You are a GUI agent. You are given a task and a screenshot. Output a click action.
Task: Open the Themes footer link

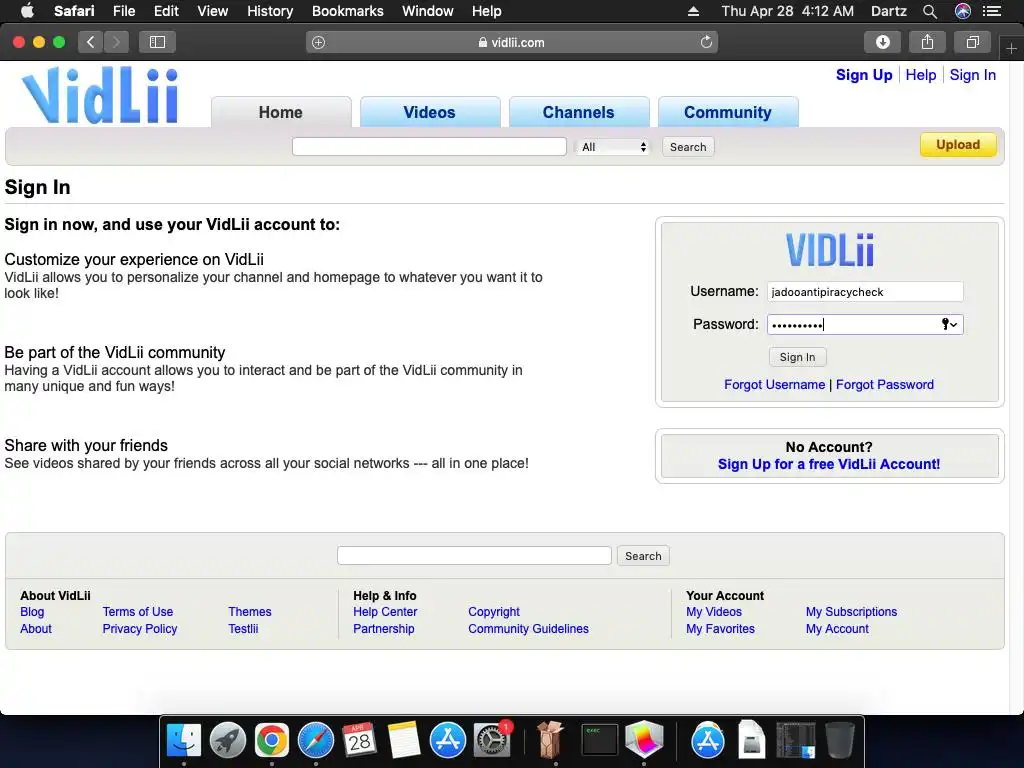(x=249, y=612)
